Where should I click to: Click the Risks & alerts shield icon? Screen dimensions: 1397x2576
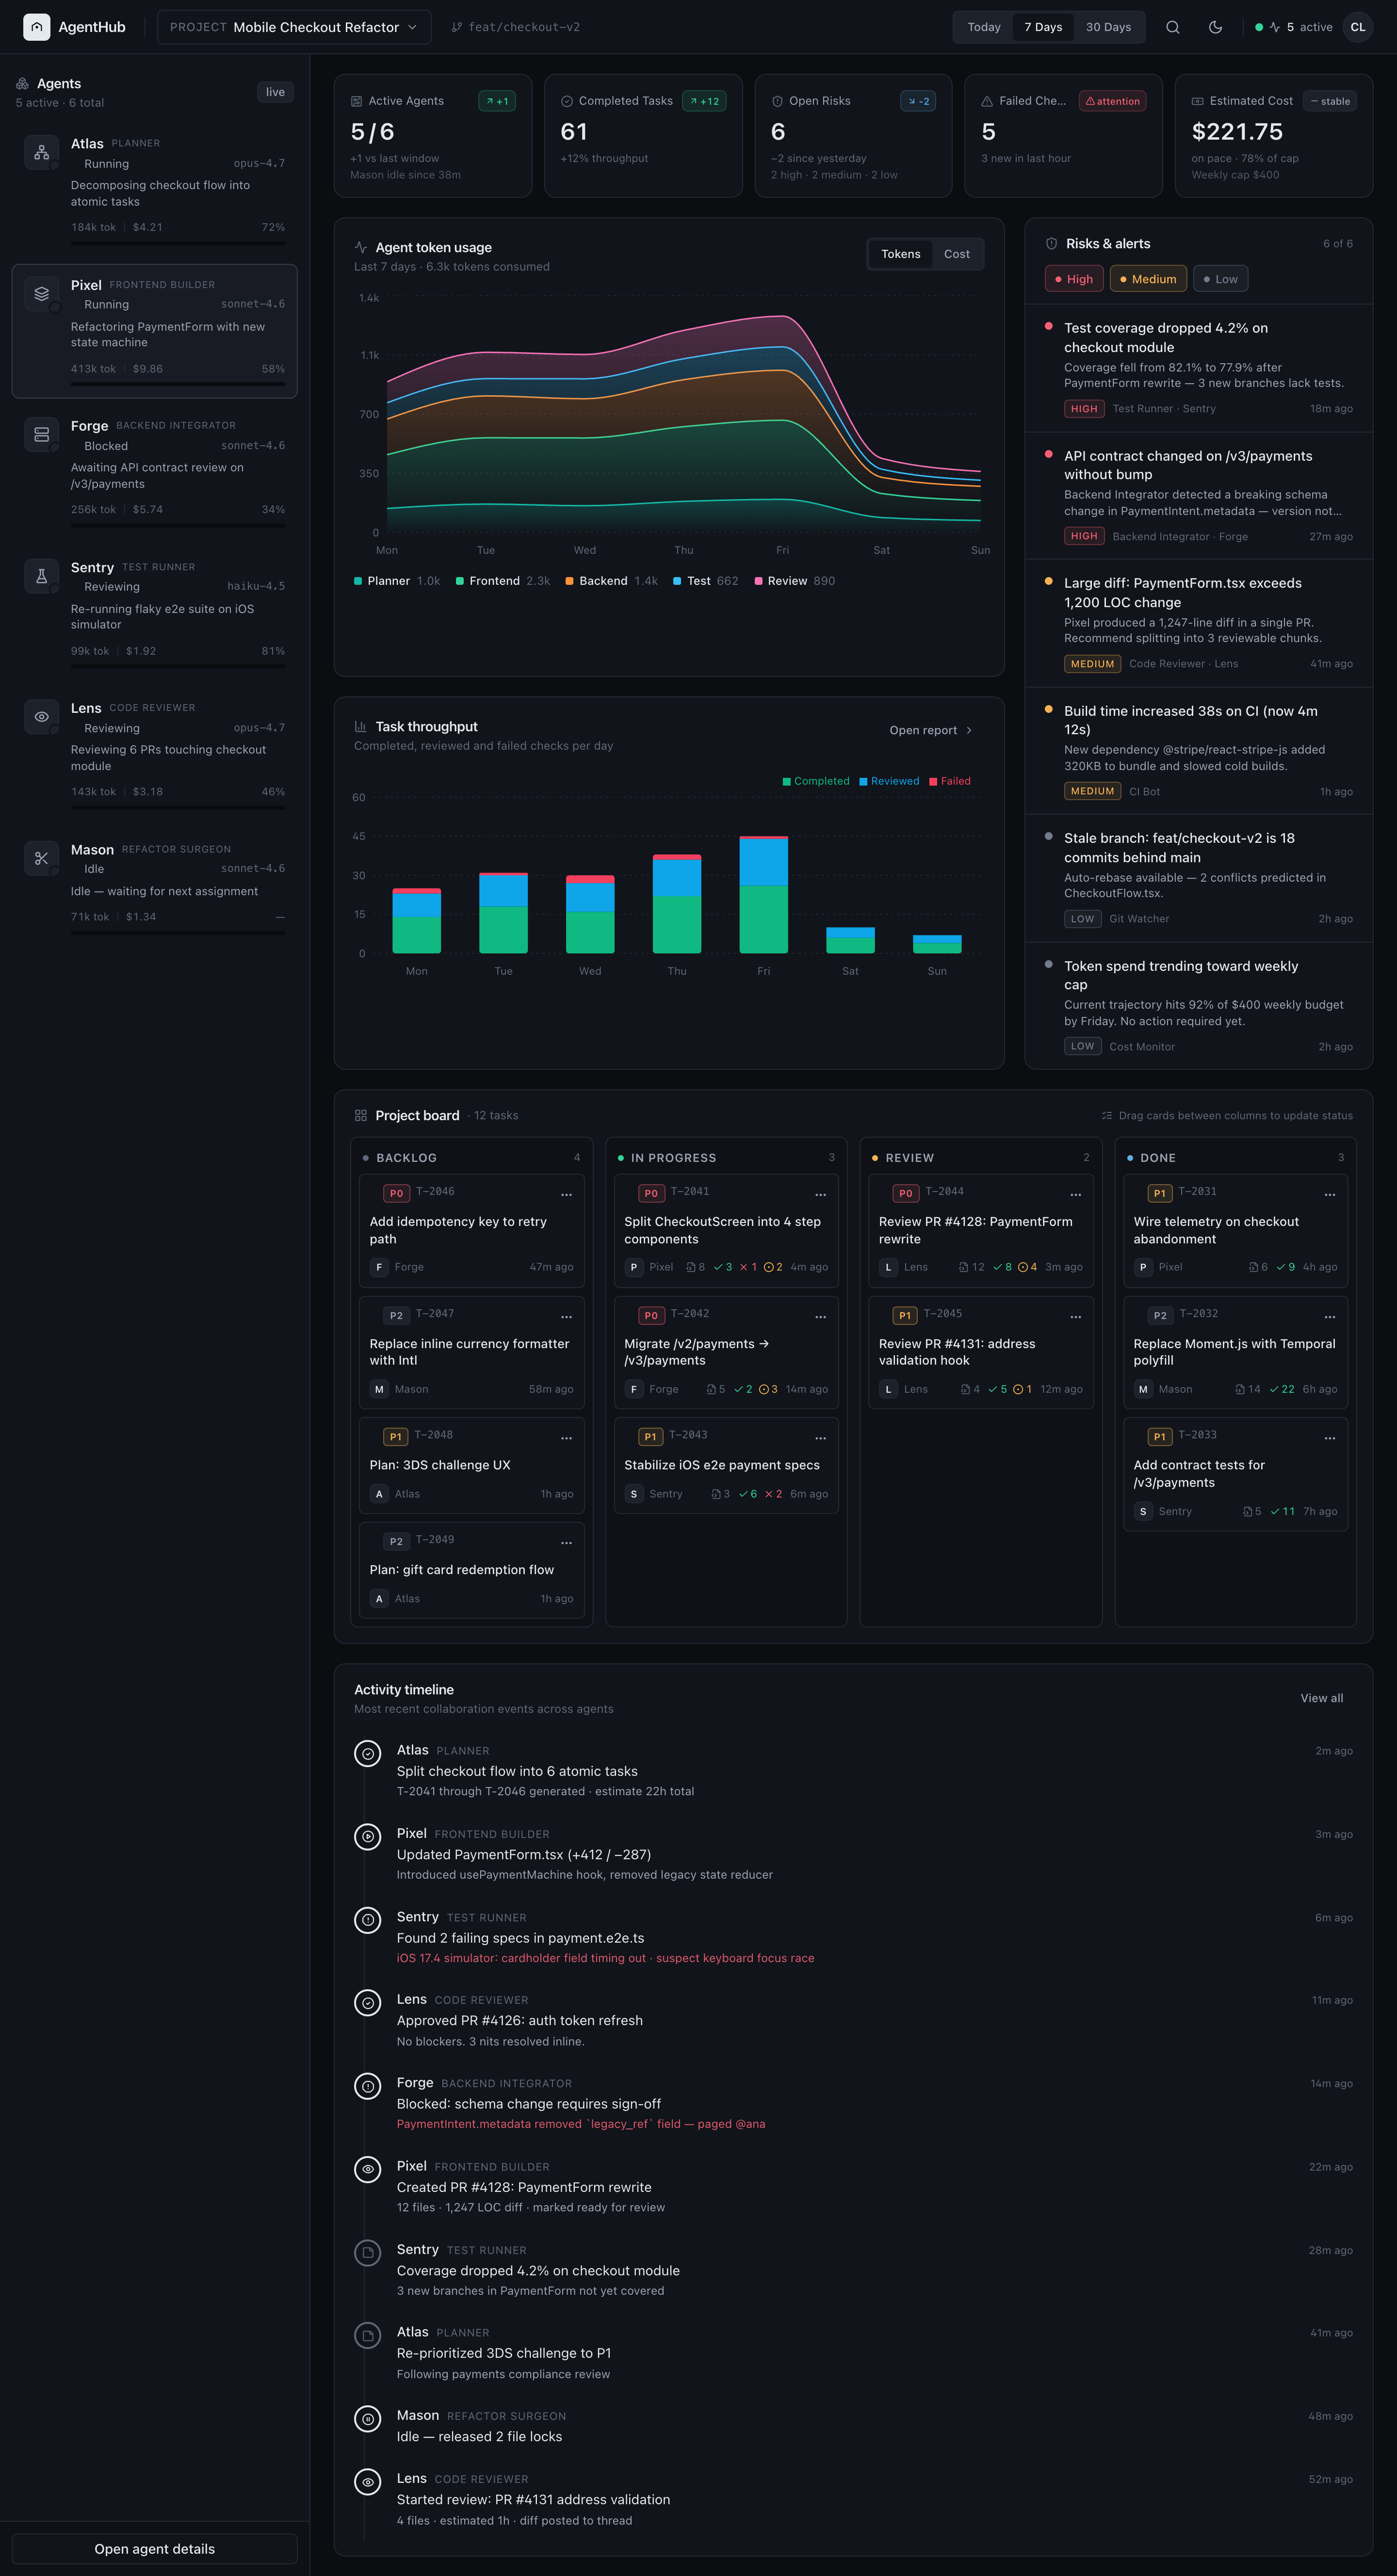tap(1051, 244)
